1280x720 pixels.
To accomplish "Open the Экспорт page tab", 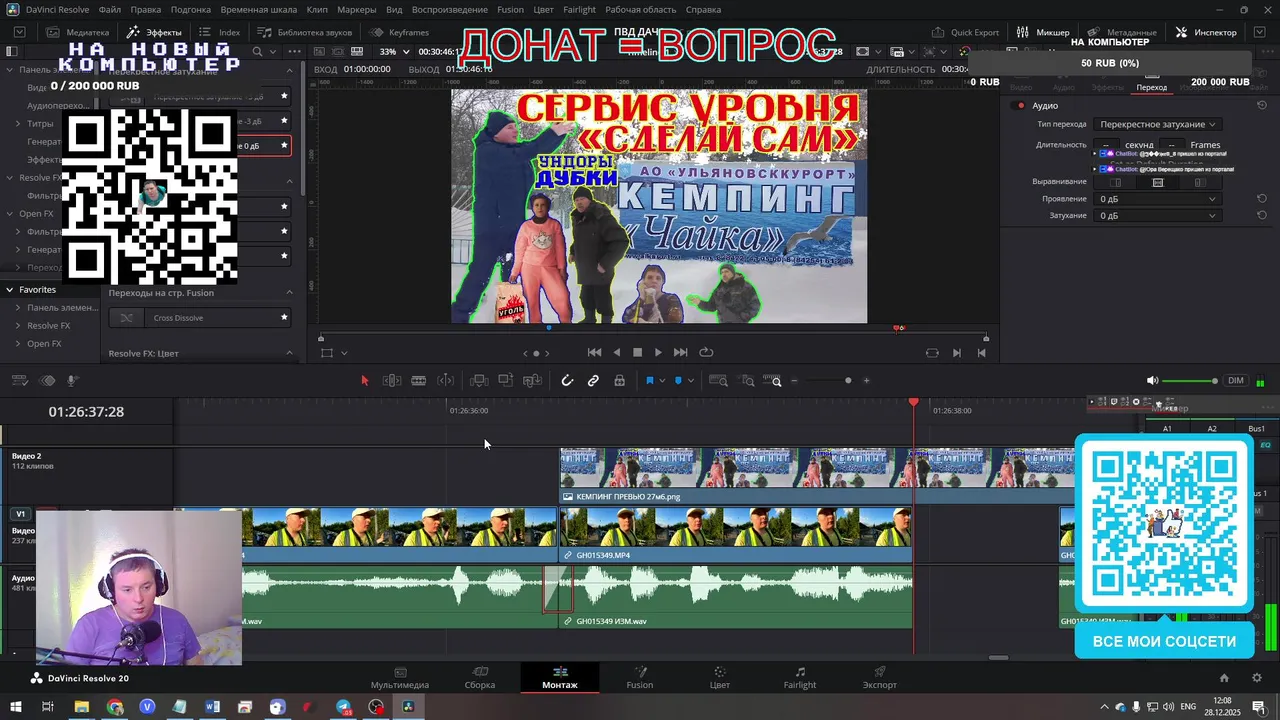I will pyautogui.click(x=880, y=677).
